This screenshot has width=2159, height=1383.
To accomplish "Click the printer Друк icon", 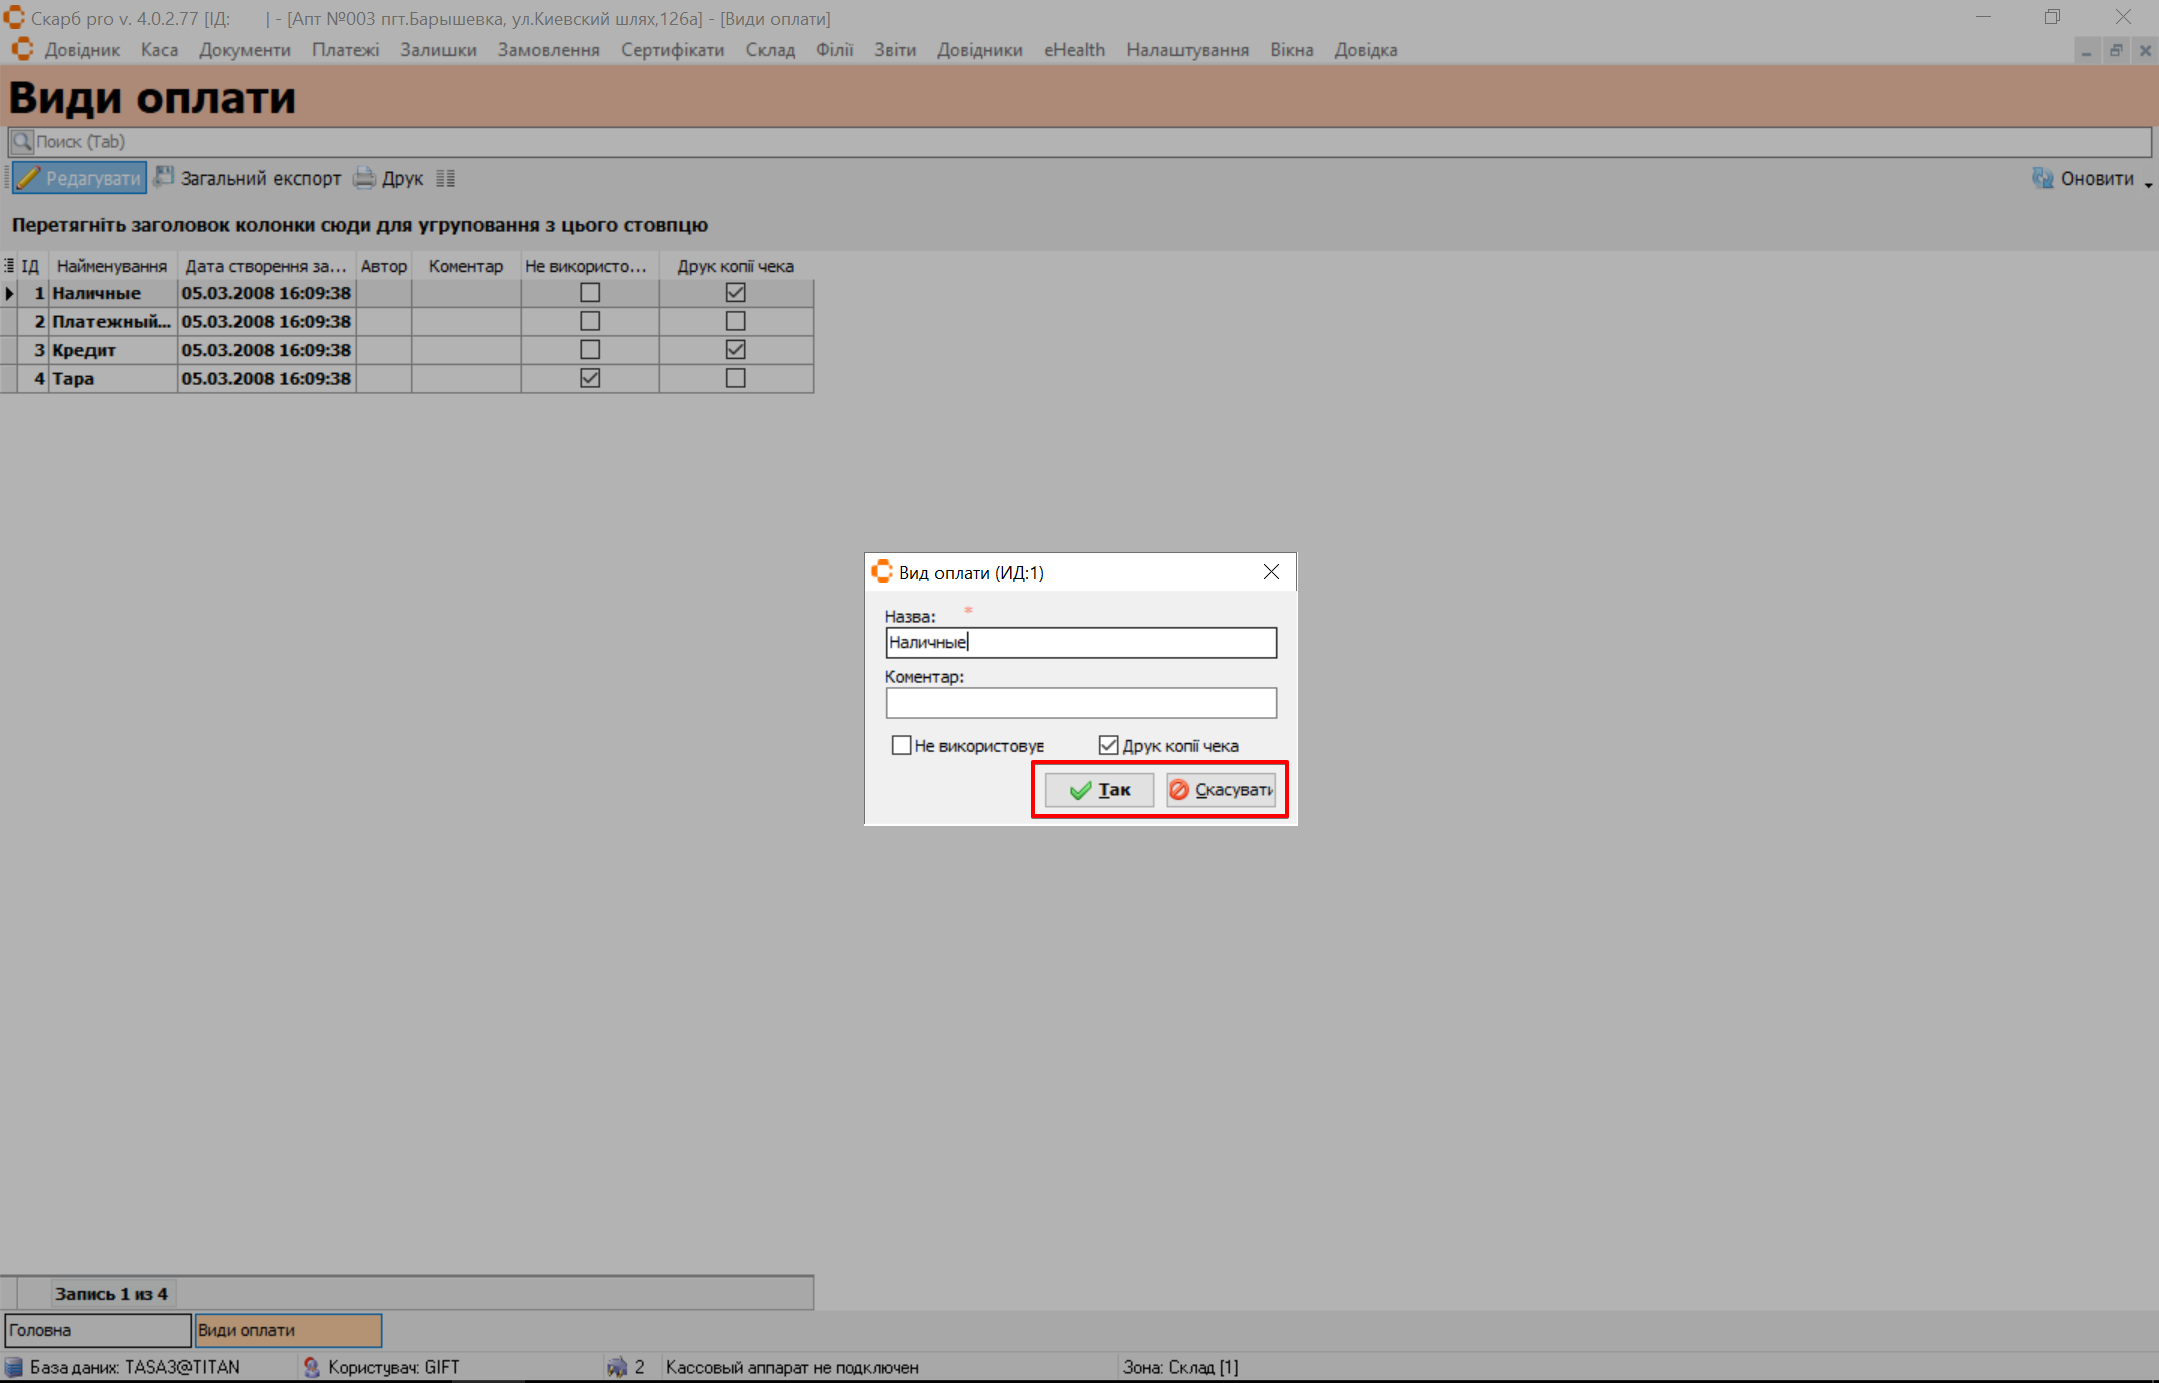I will click(x=364, y=178).
